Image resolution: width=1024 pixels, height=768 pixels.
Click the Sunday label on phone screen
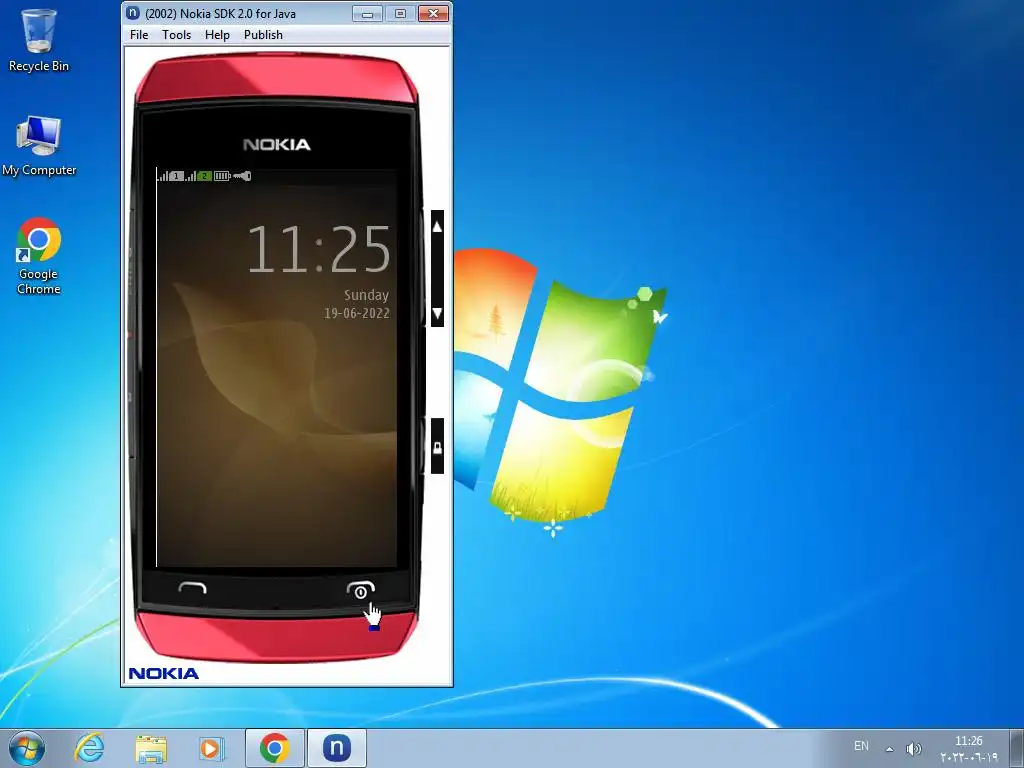[366, 295]
